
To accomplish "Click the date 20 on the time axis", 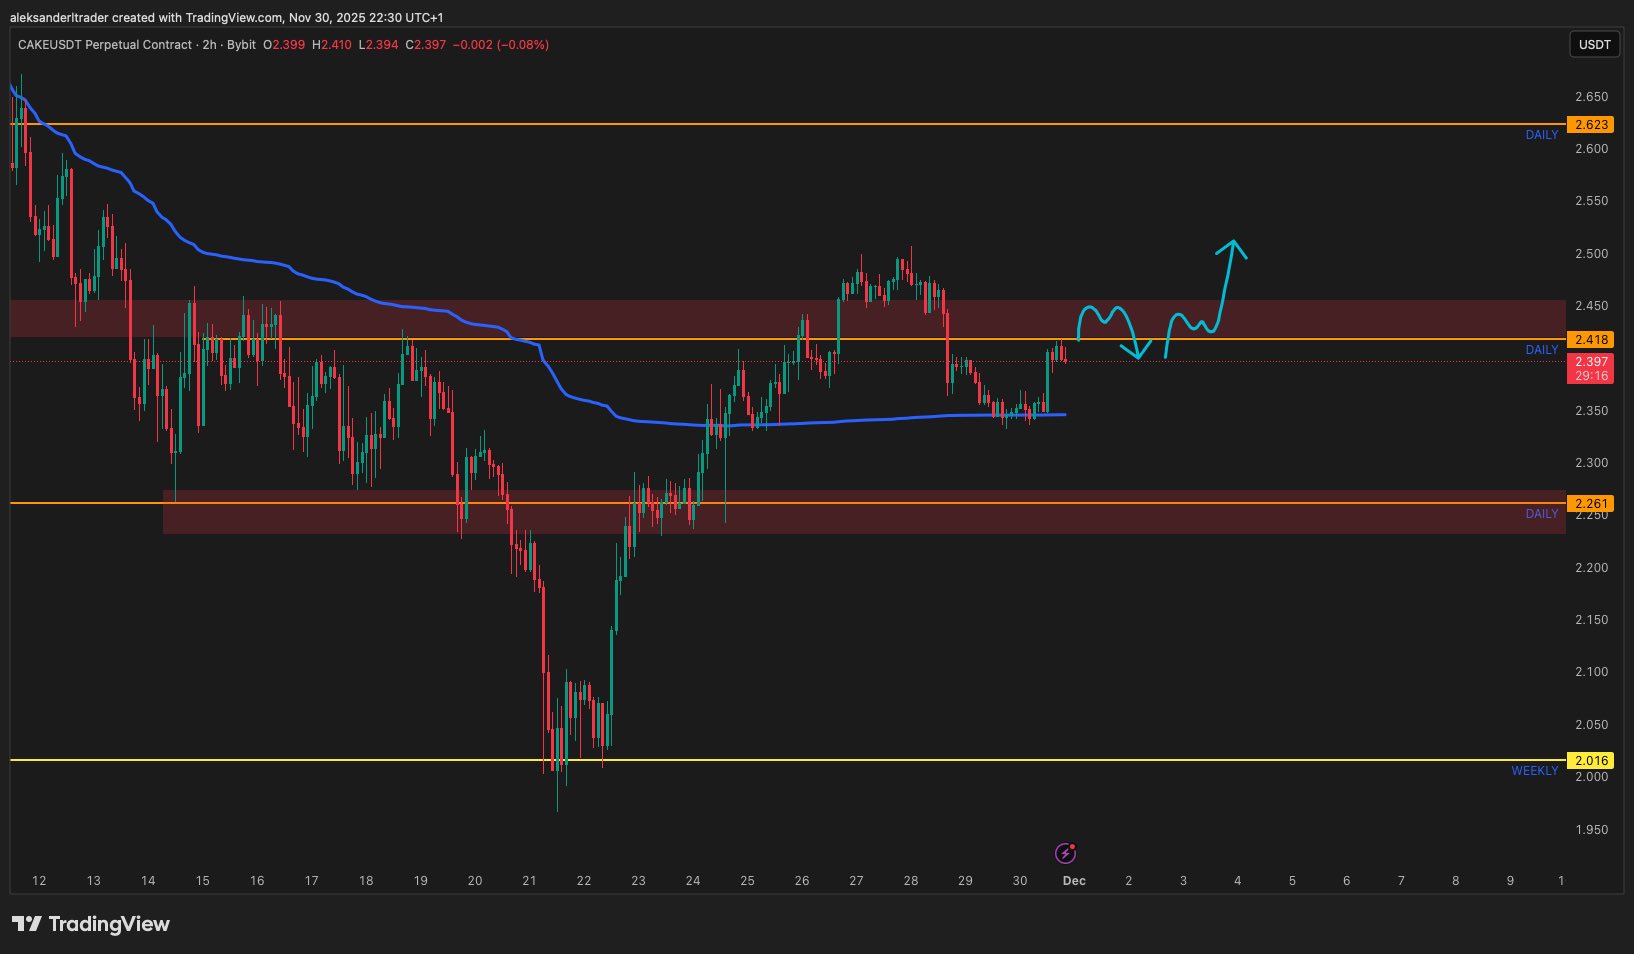I will (475, 881).
